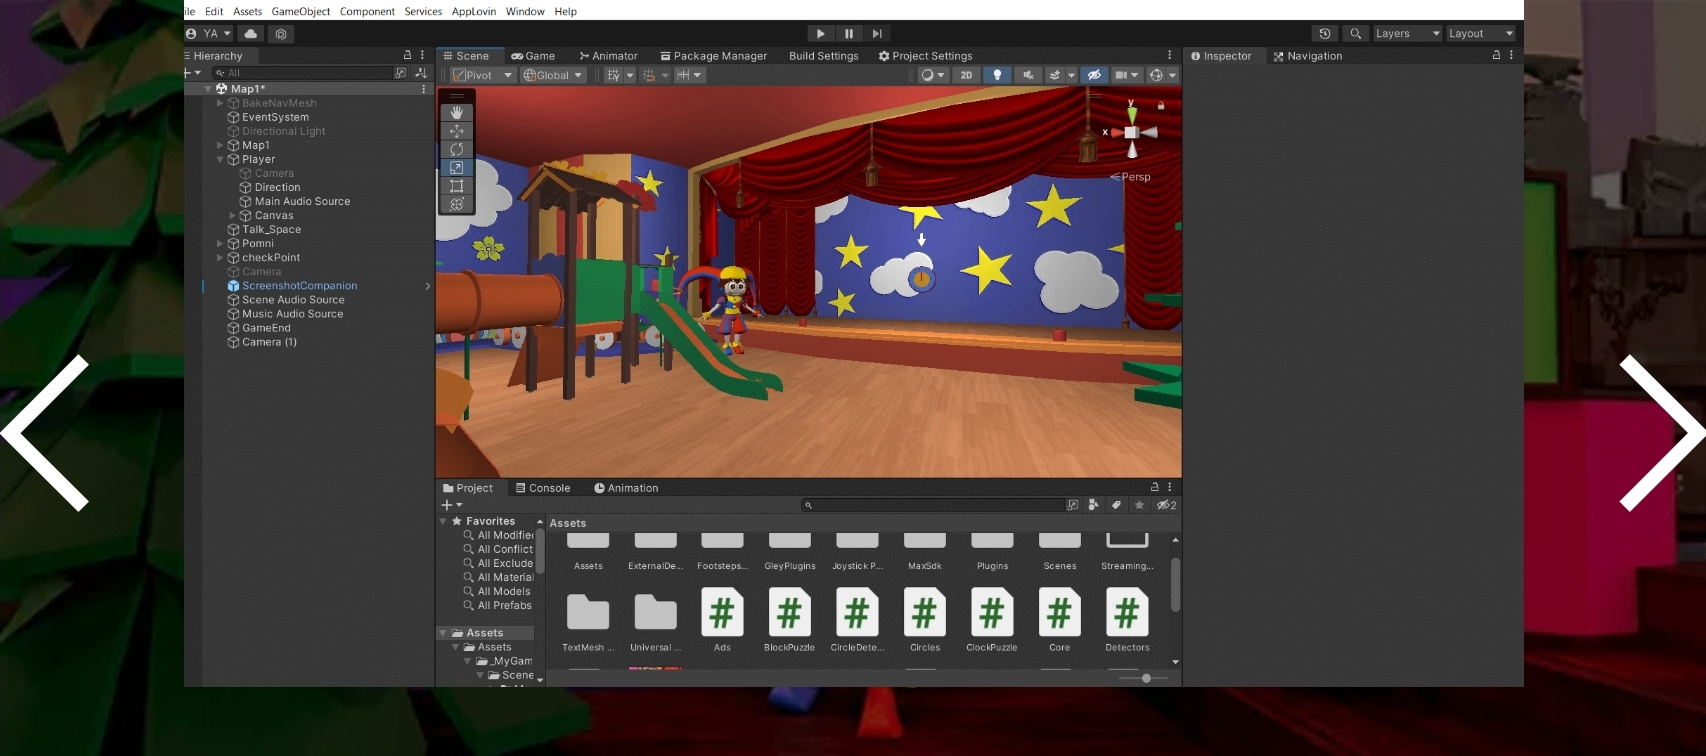
Task: Click the scene gizmo red X axis cone
Action: point(1115,132)
